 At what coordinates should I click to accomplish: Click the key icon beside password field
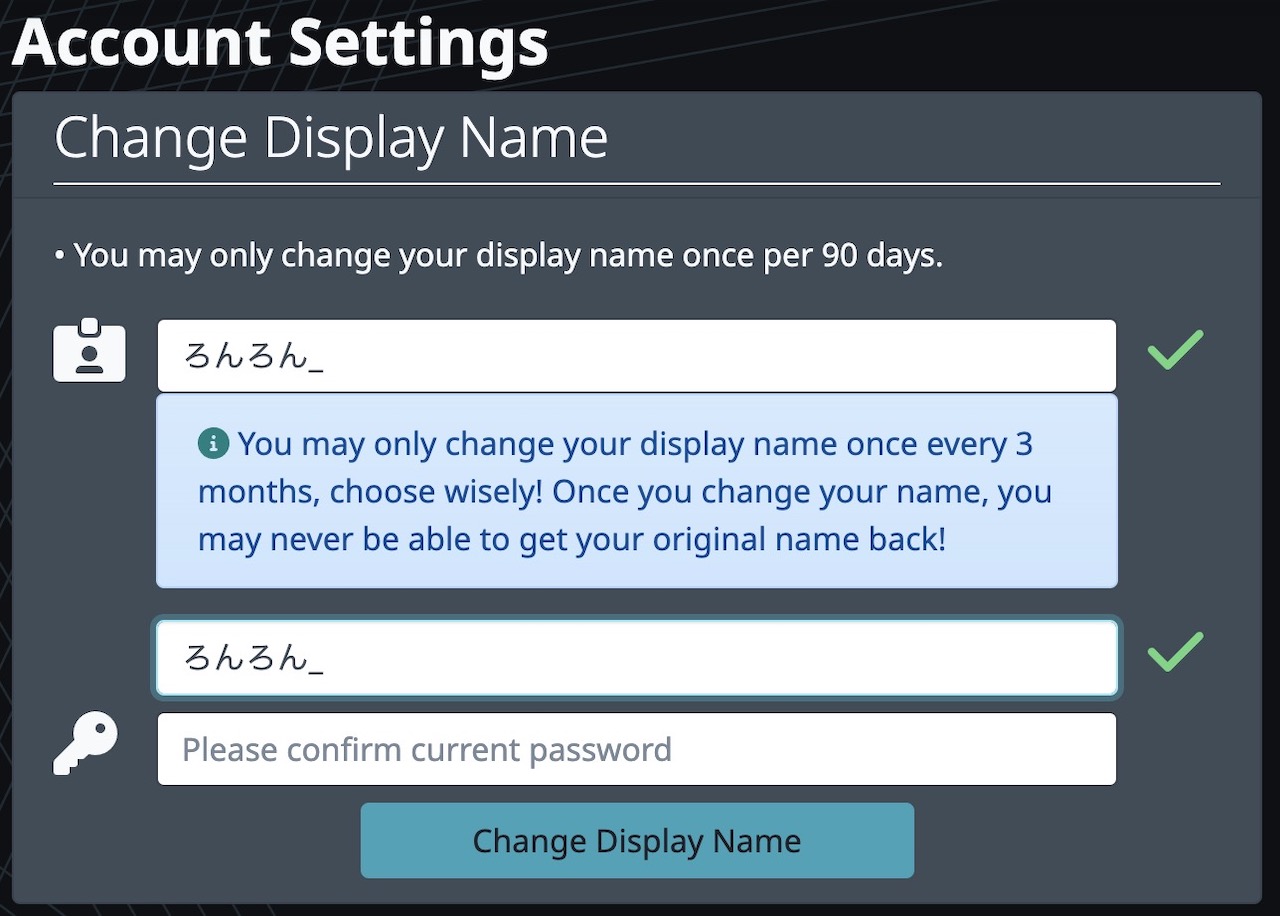[x=85, y=744]
